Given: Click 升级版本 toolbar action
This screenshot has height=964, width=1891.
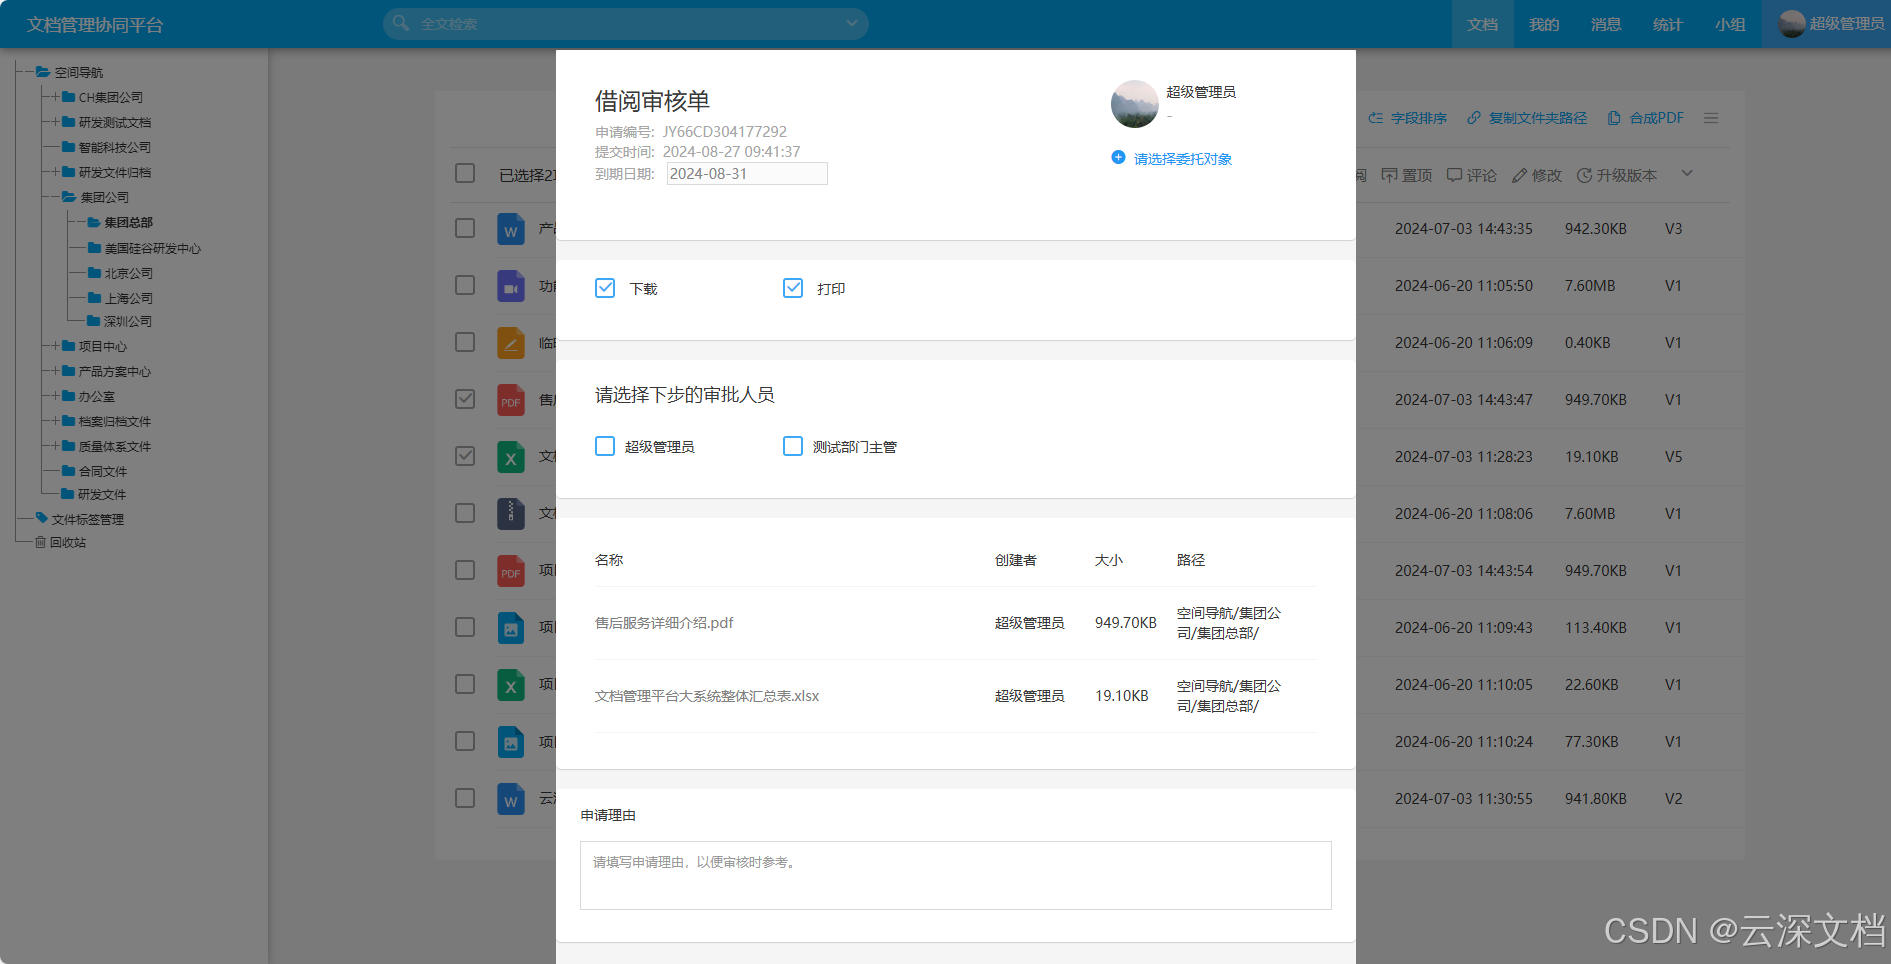Looking at the screenshot, I should click(1617, 175).
